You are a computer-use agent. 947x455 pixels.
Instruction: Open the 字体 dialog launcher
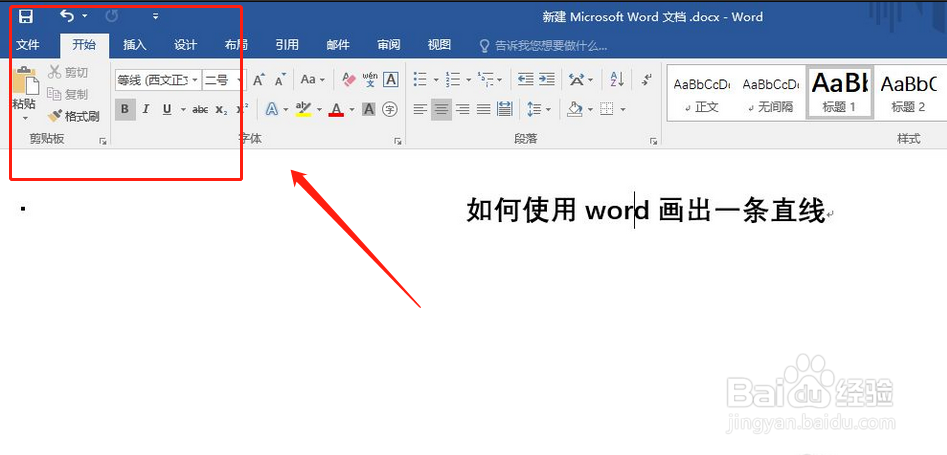(x=398, y=141)
